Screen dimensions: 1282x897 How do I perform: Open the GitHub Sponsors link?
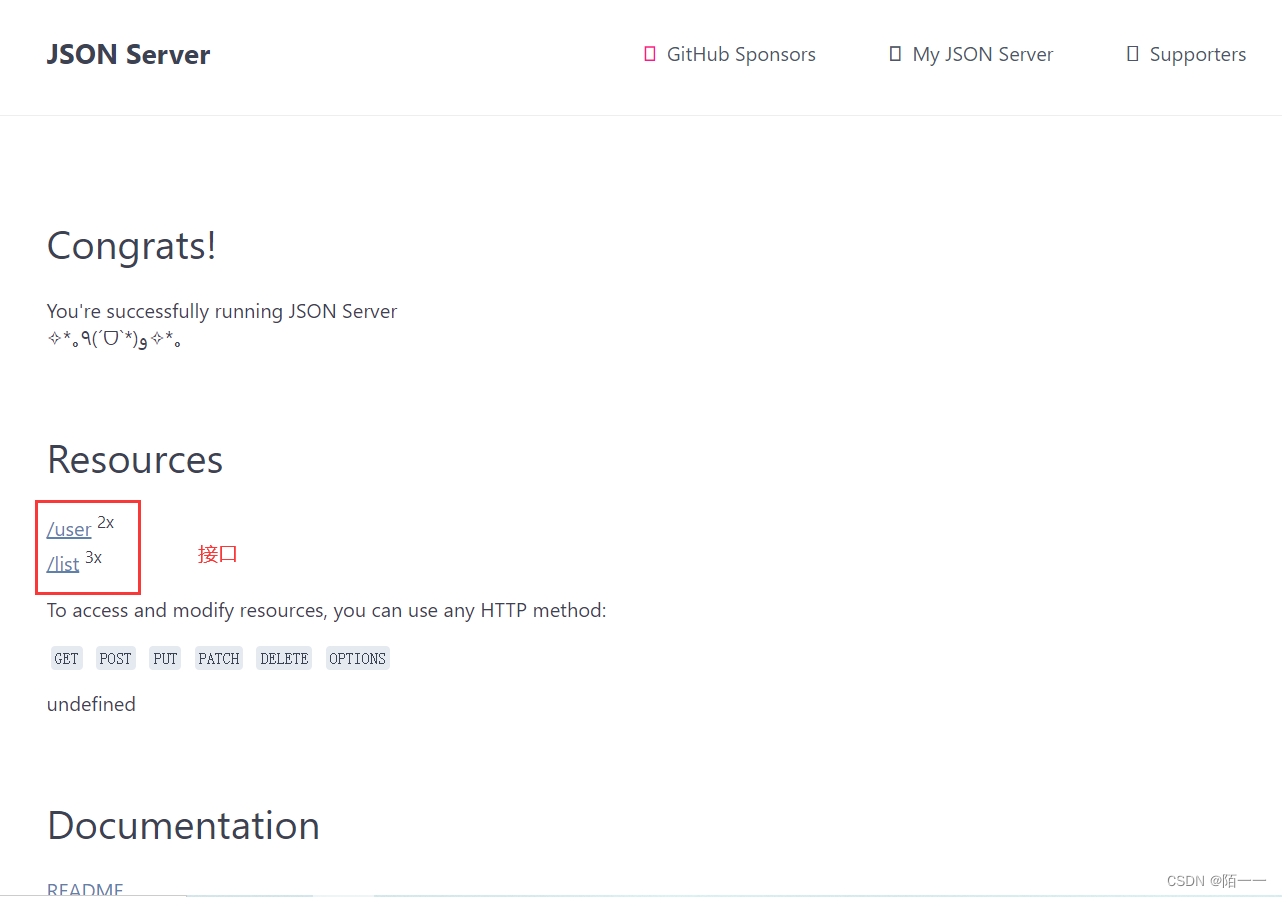click(741, 54)
